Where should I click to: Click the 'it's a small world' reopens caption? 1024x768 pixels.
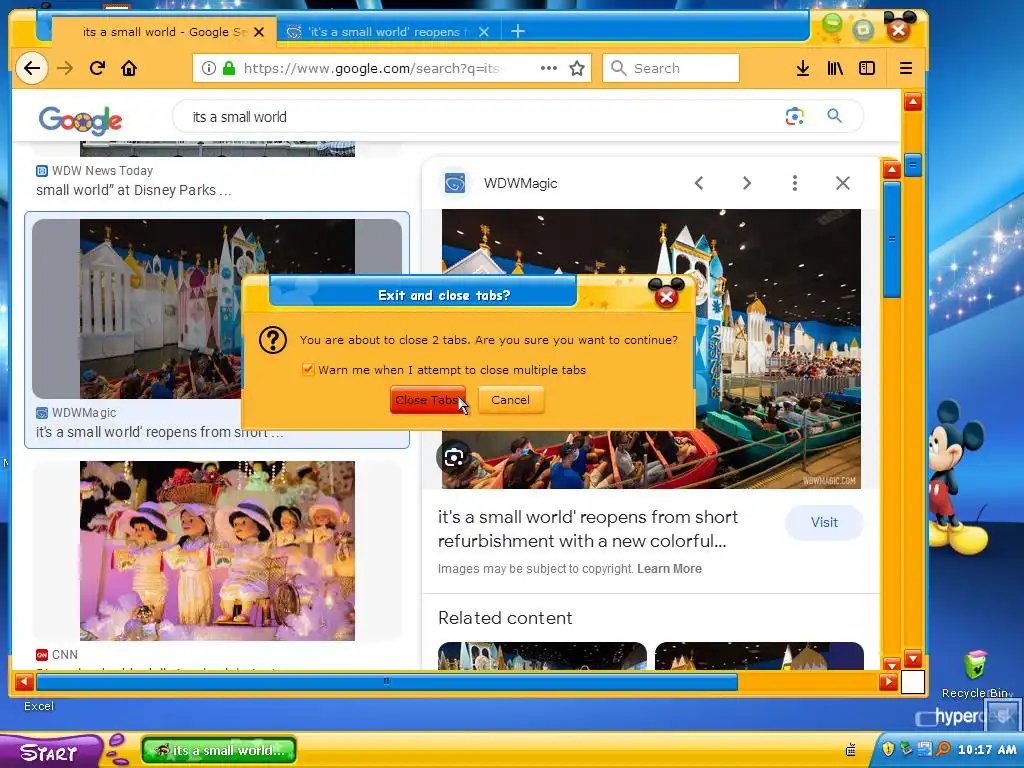(159, 432)
